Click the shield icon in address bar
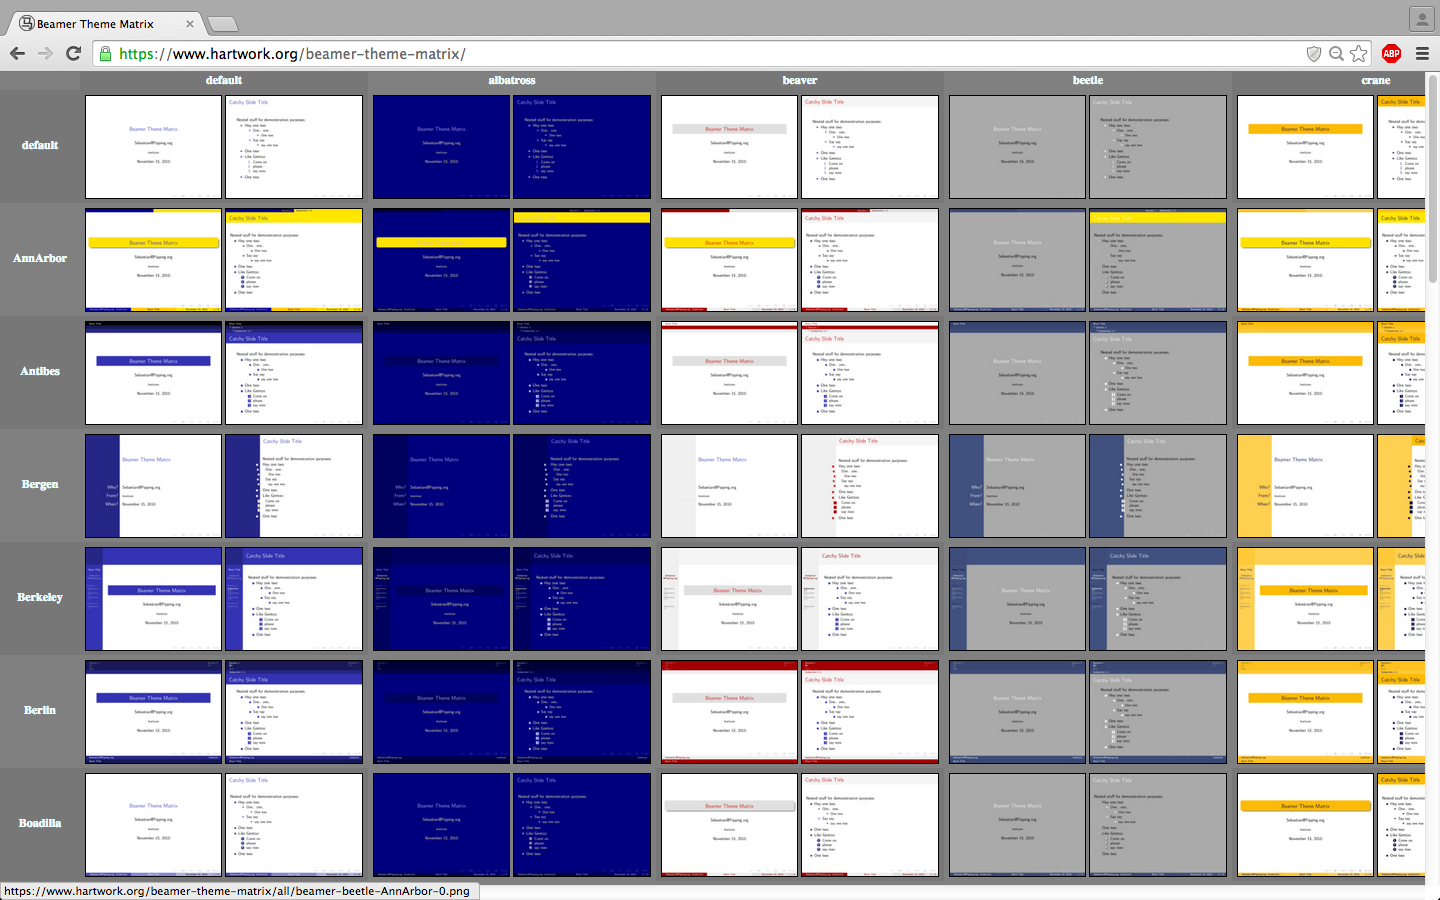 pos(1314,54)
